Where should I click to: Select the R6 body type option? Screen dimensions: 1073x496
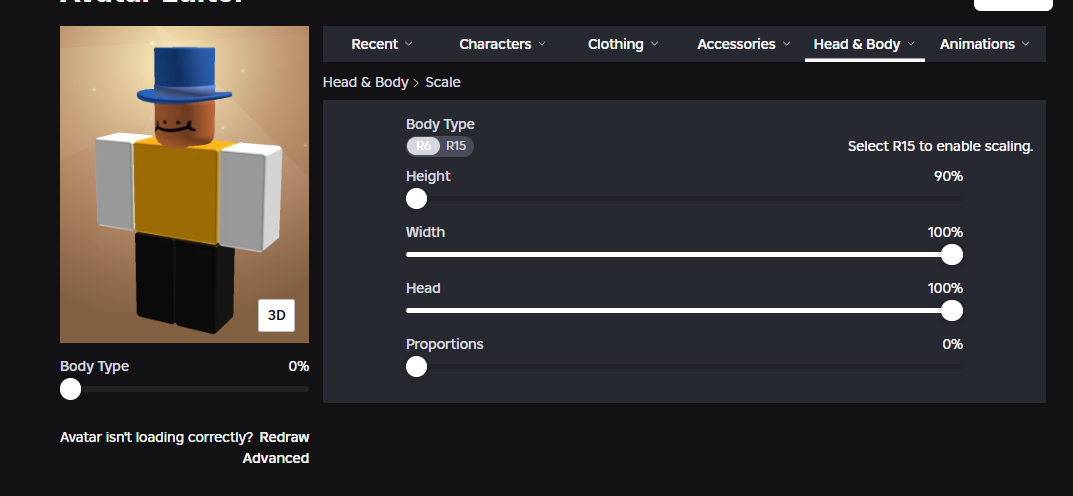click(x=424, y=146)
